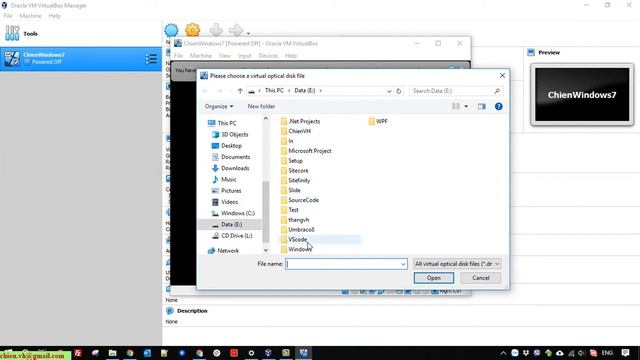640x360 pixels.
Task: Click the New folder button
Action: click(261, 106)
